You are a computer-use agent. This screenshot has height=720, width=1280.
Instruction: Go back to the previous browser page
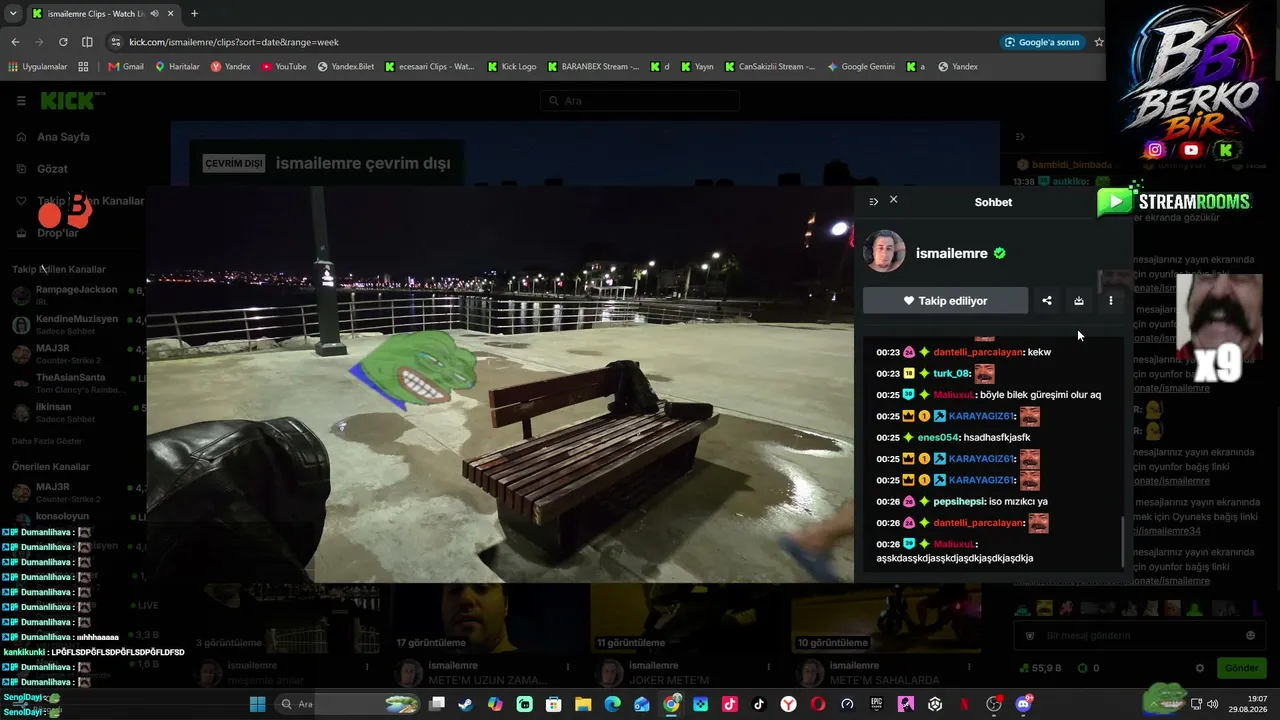click(x=15, y=42)
